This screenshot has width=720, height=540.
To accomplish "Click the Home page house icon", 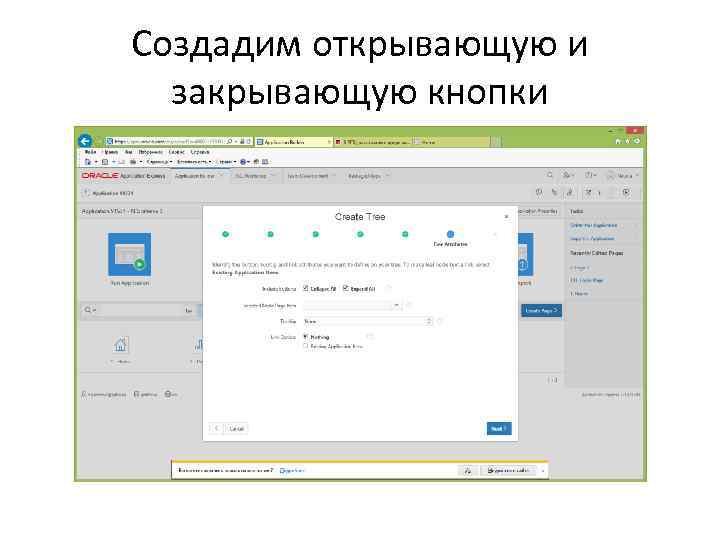I will click(x=120, y=345).
